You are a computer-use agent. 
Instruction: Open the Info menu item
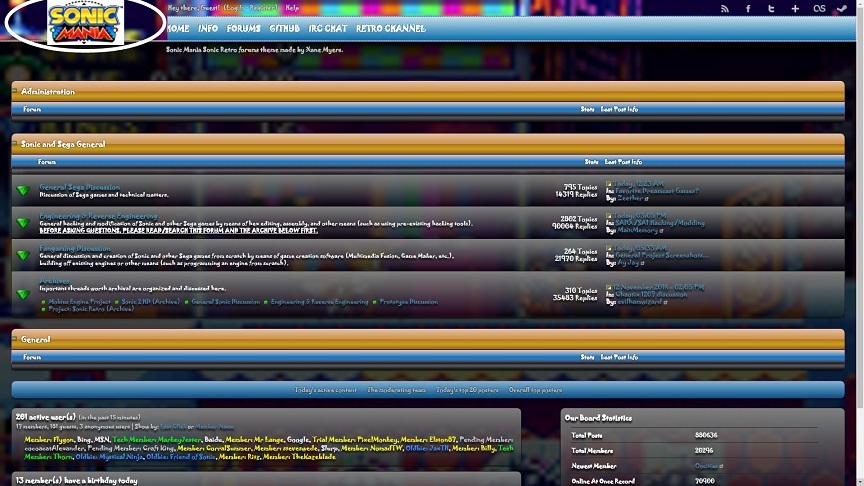208,29
